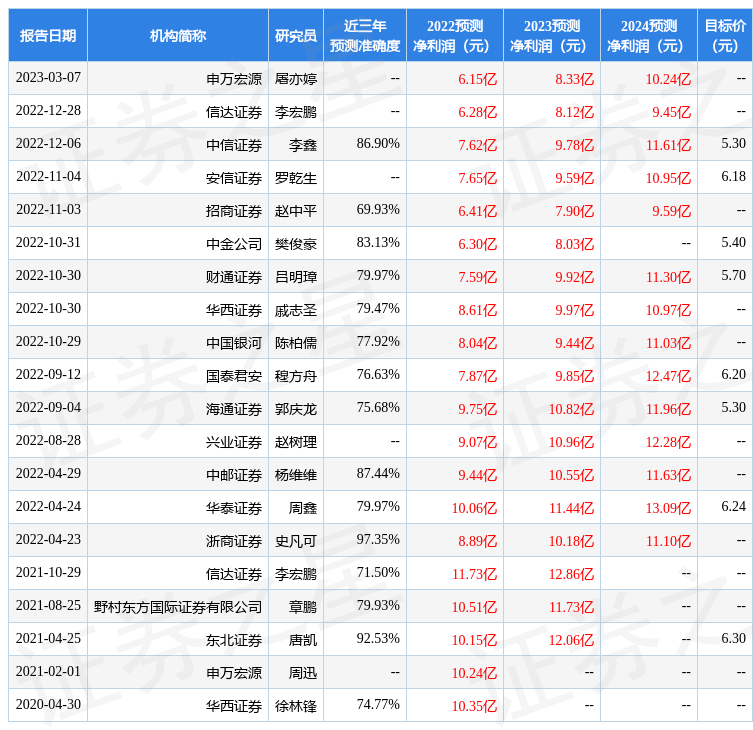The height and width of the screenshot is (730, 753).
Task: Click 2022 forecast value 6.28亿
Action: coord(477,112)
